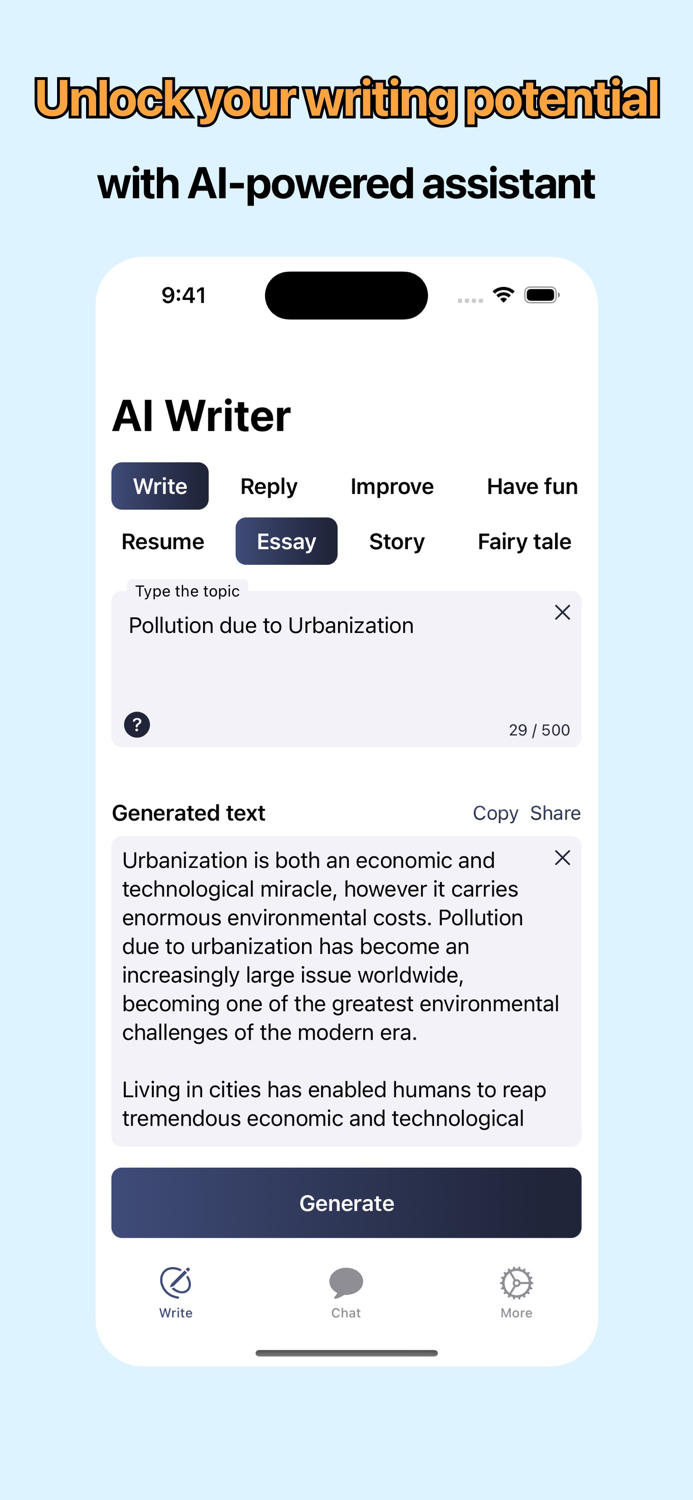This screenshot has height=1500, width=693.
Task: Open the Improve tab
Action: pos(392,486)
